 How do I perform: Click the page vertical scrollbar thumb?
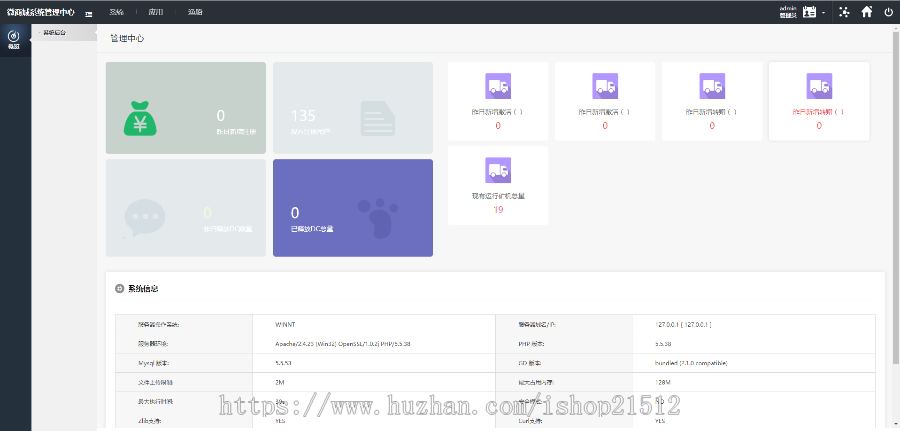coord(896,198)
